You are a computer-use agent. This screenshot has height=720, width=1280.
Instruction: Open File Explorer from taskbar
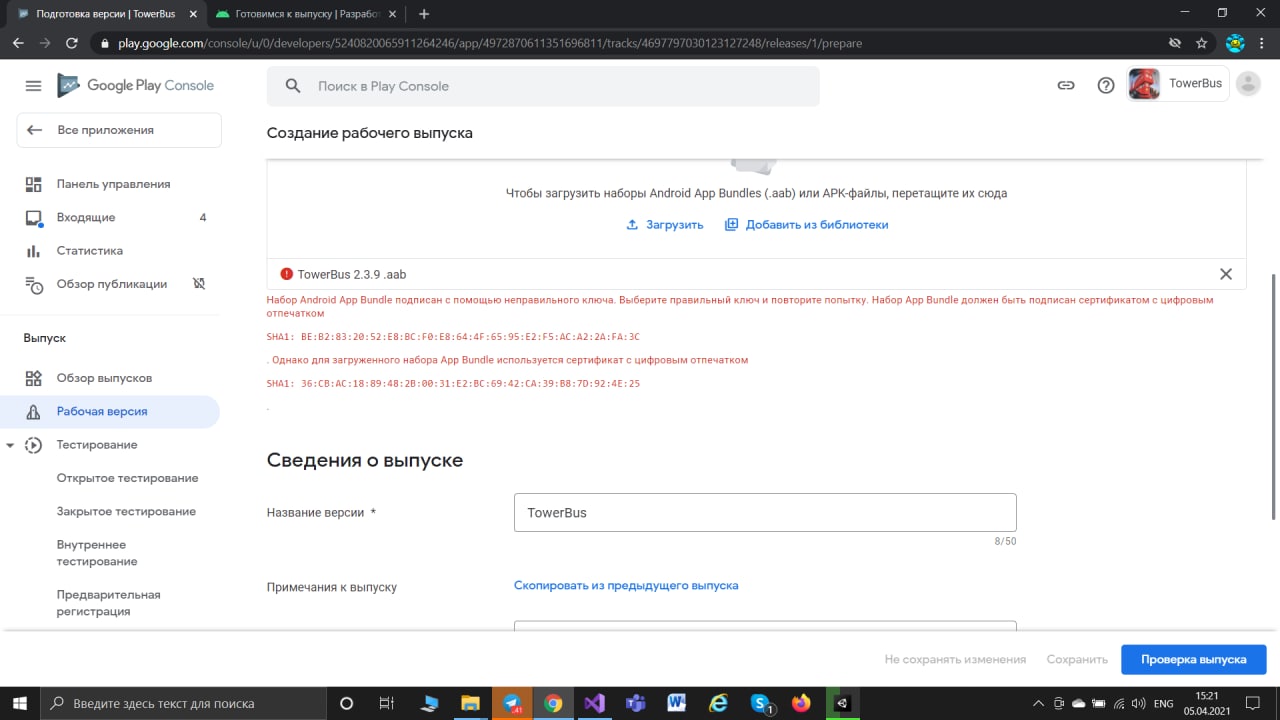coord(470,703)
